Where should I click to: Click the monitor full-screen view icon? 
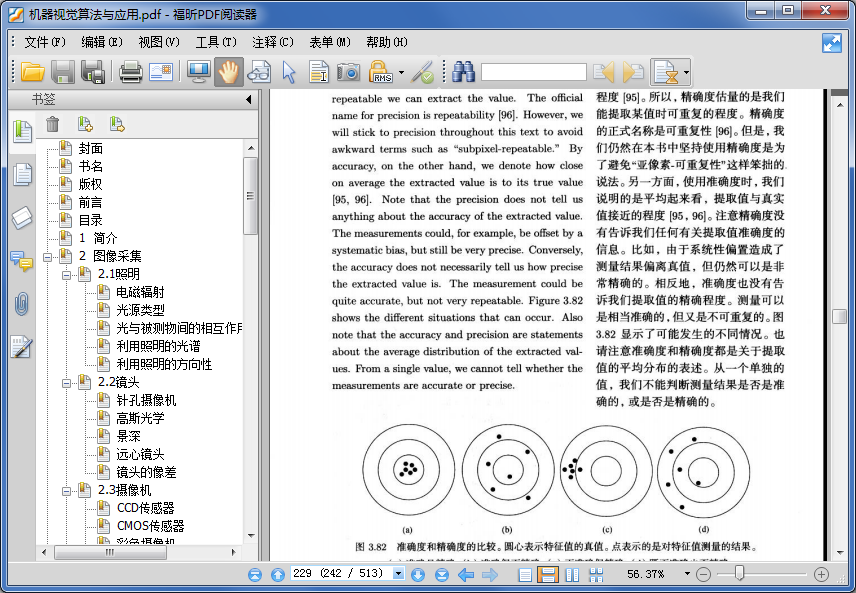pos(198,72)
